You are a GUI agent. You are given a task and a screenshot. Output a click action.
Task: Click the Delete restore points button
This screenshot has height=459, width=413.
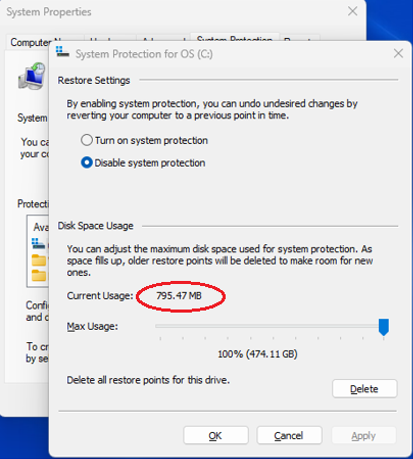point(365,389)
